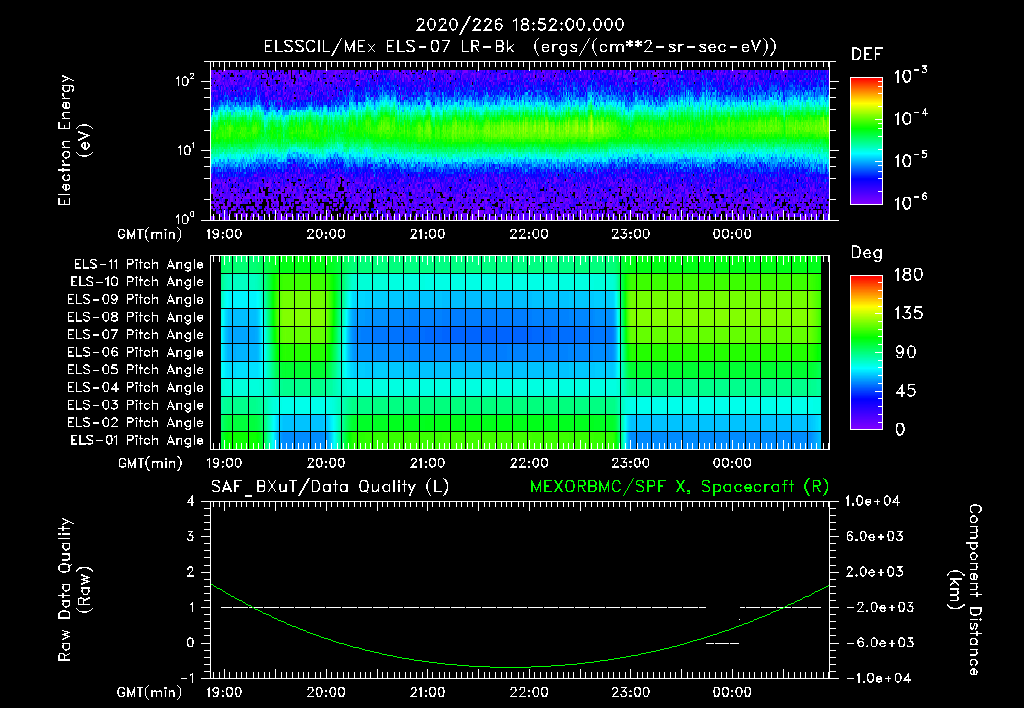Click the Deg pitch angle color bar
1024x708 pixels.
tap(866, 352)
